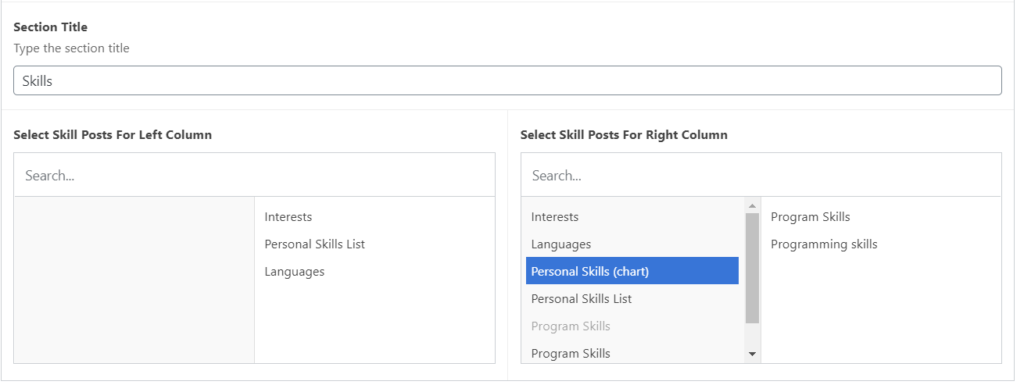Click the scrollbar thumb of Right Column list
Viewport: 1024px width, 392px height.
click(x=752, y=268)
